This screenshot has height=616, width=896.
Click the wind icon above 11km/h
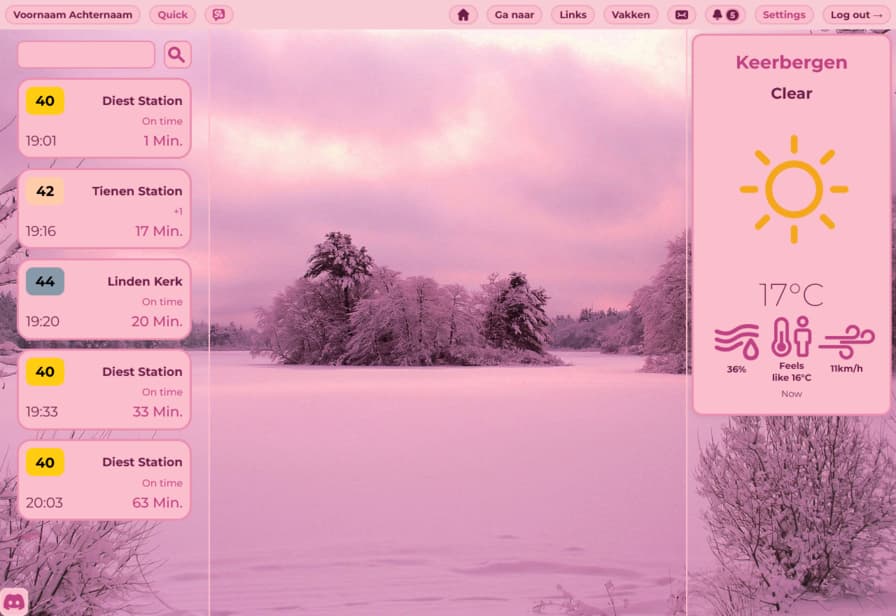coord(846,339)
